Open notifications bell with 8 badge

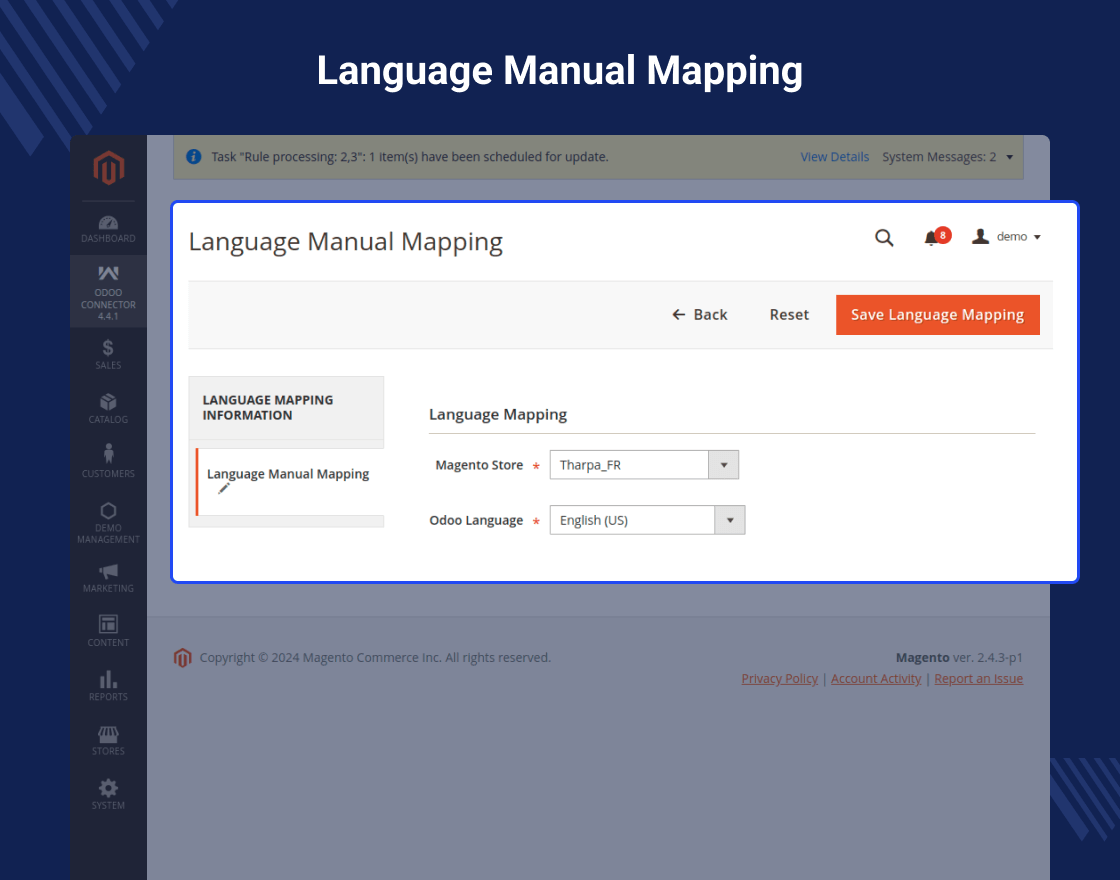[936, 237]
